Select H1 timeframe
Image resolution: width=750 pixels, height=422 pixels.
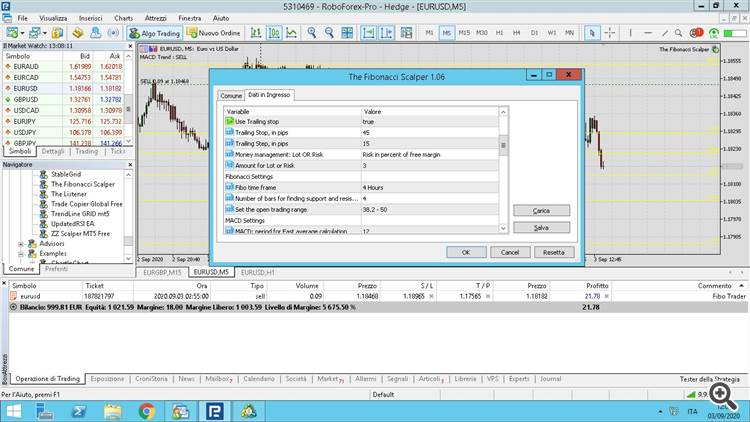(499, 33)
